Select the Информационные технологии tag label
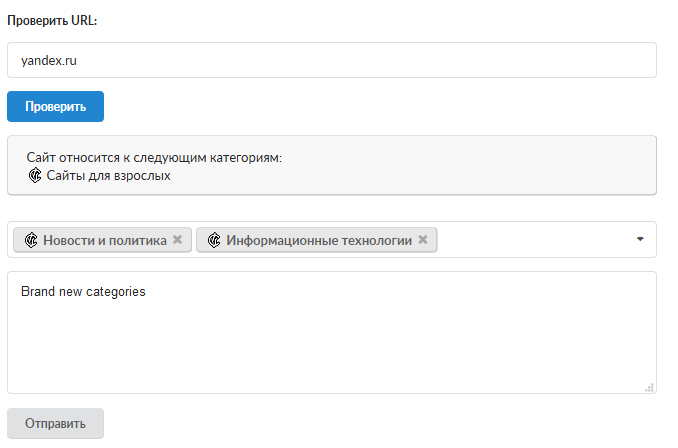This screenshot has height=448, width=678. coord(319,240)
